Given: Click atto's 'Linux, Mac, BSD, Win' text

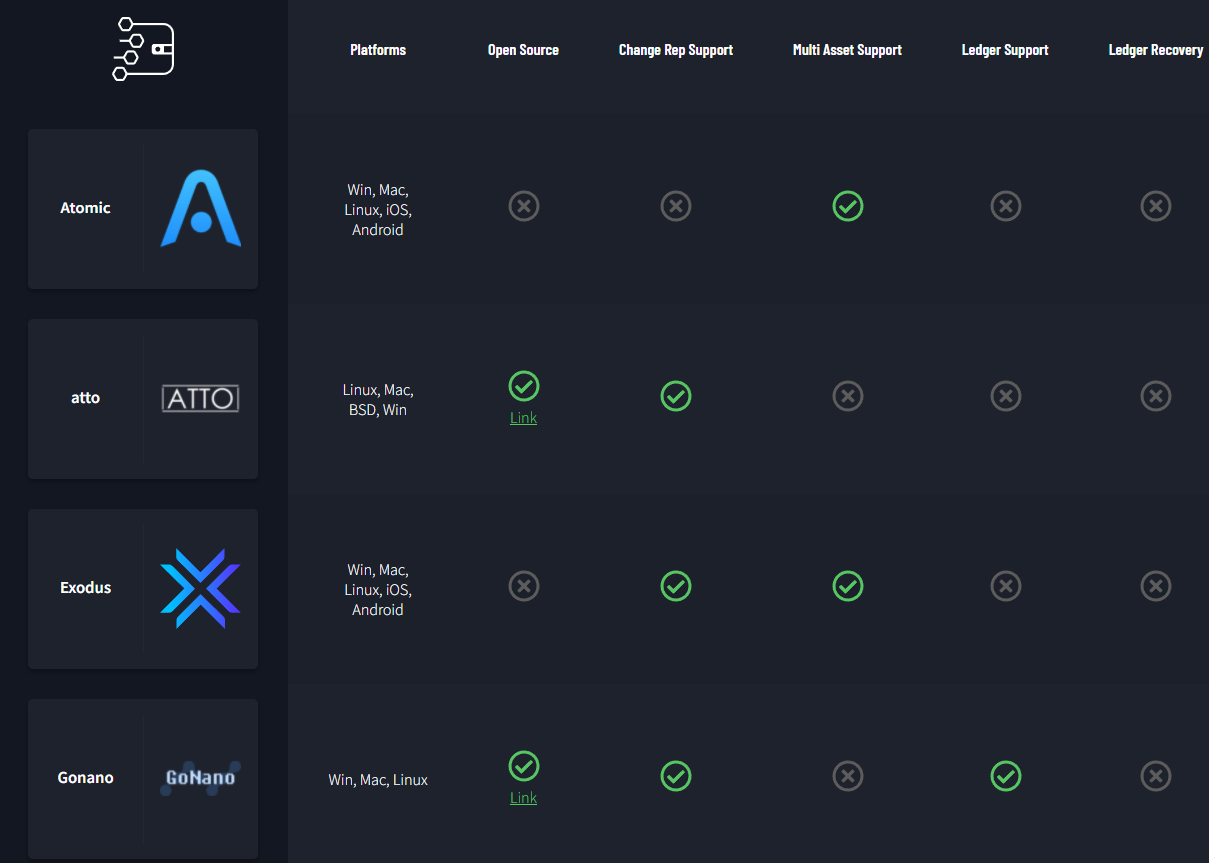Looking at the screenshot, I should pos(378,400).
